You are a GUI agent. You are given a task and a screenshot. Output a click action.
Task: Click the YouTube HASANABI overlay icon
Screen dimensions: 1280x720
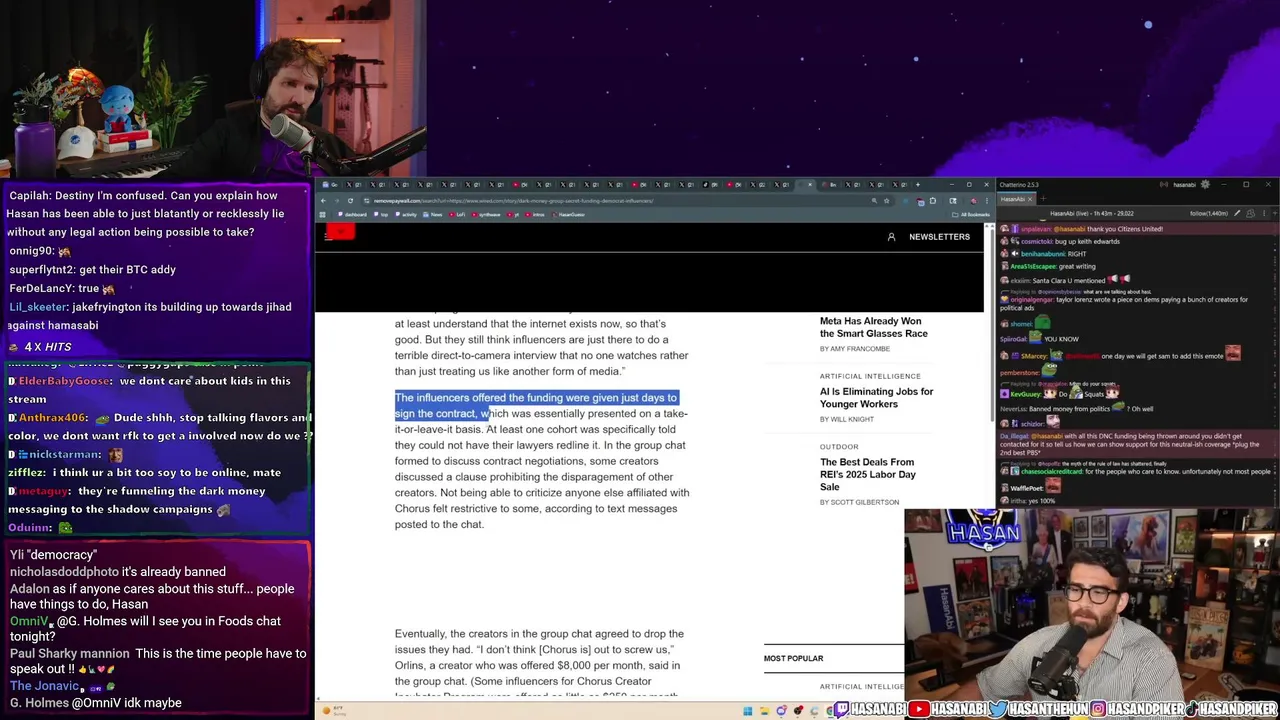click(x=921, y=709)
